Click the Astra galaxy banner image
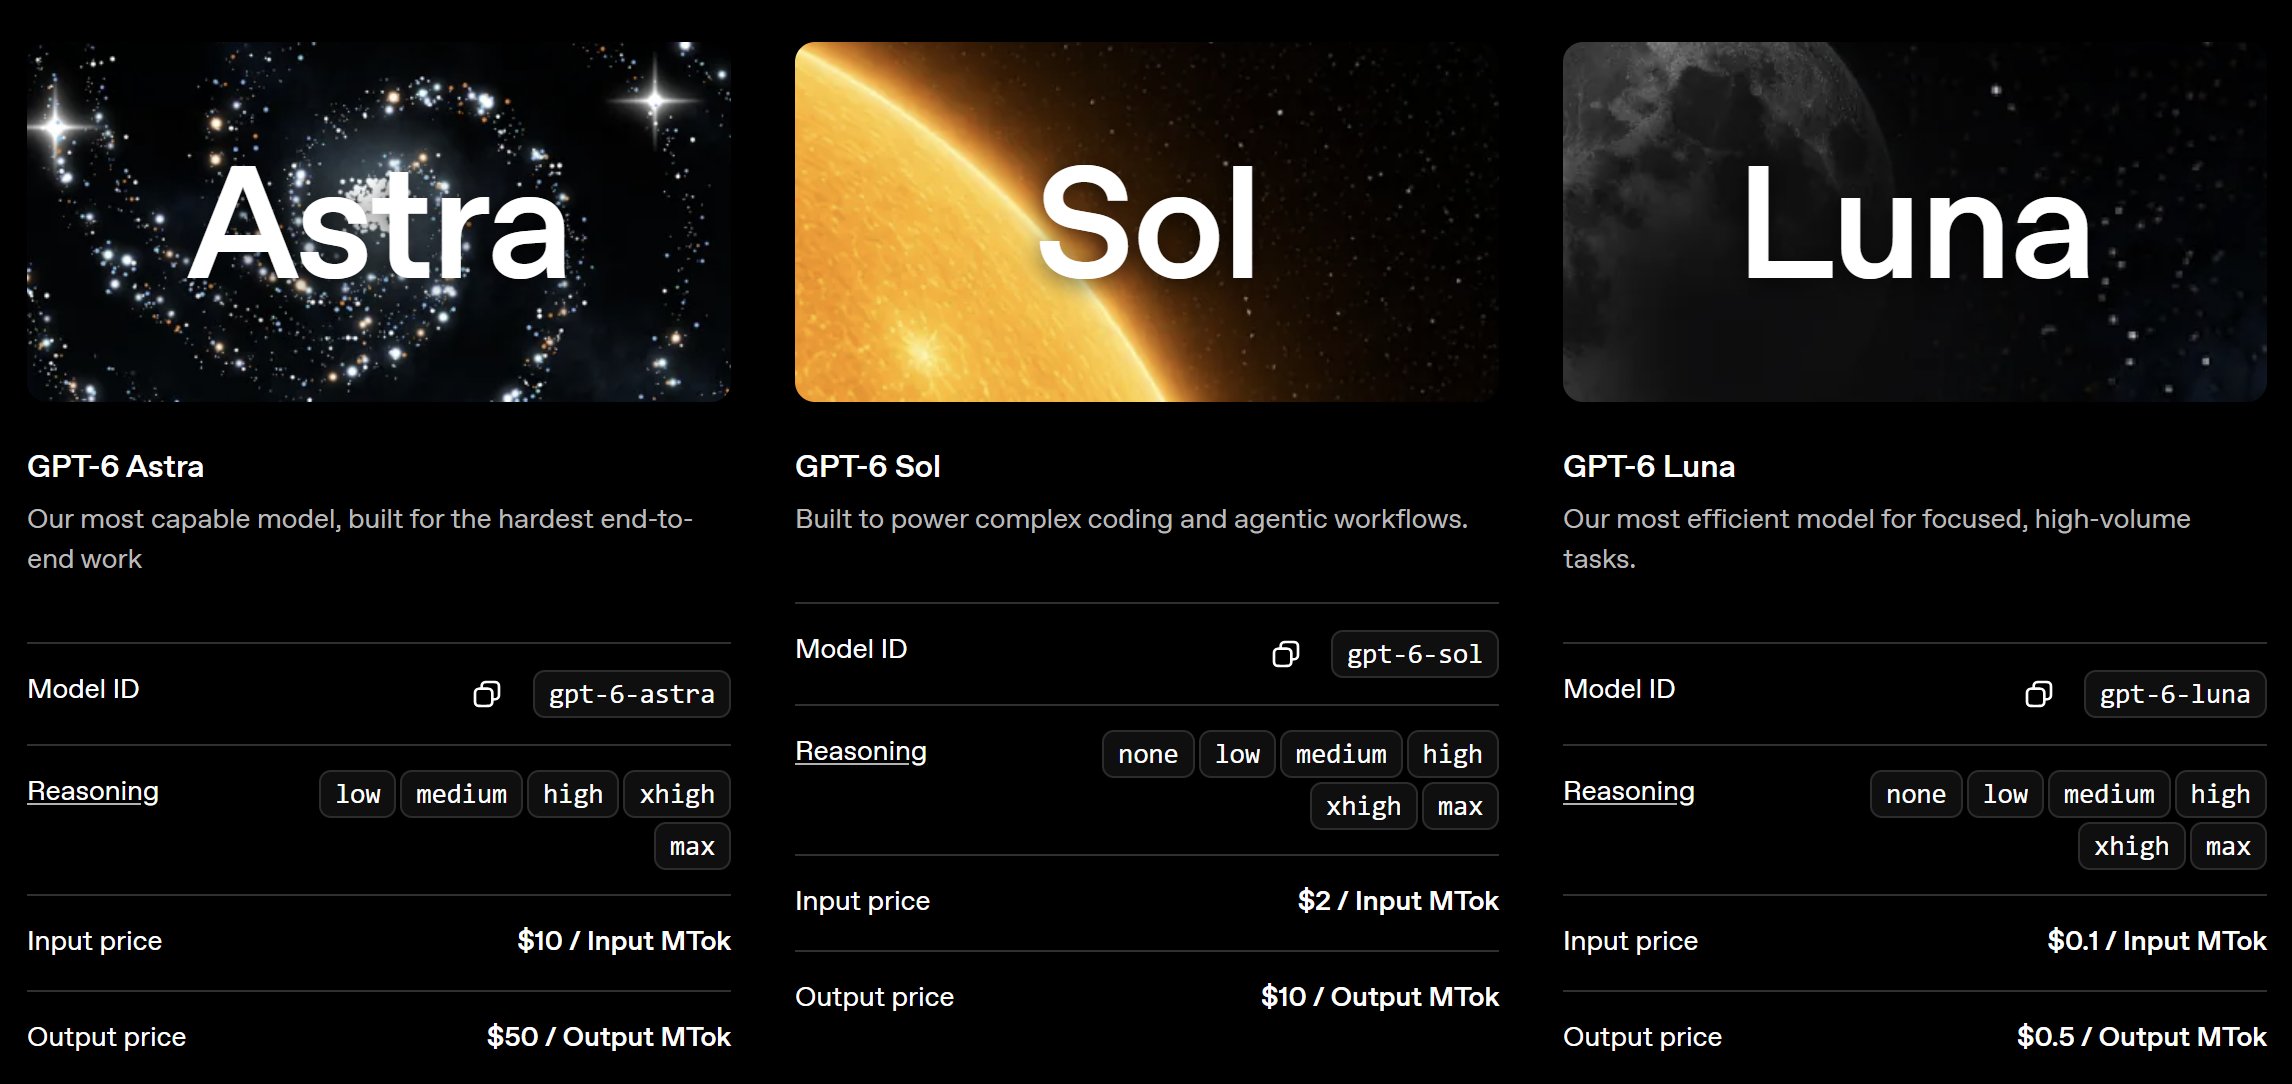This screenshot has height=1084, width=2292. [379, 222]
